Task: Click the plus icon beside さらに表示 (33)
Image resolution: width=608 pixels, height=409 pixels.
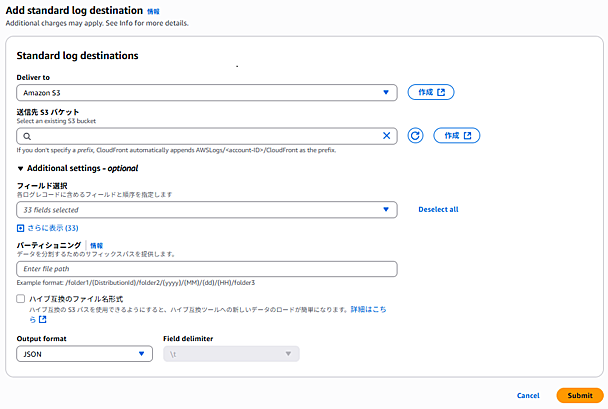Action: coord(21,228)
